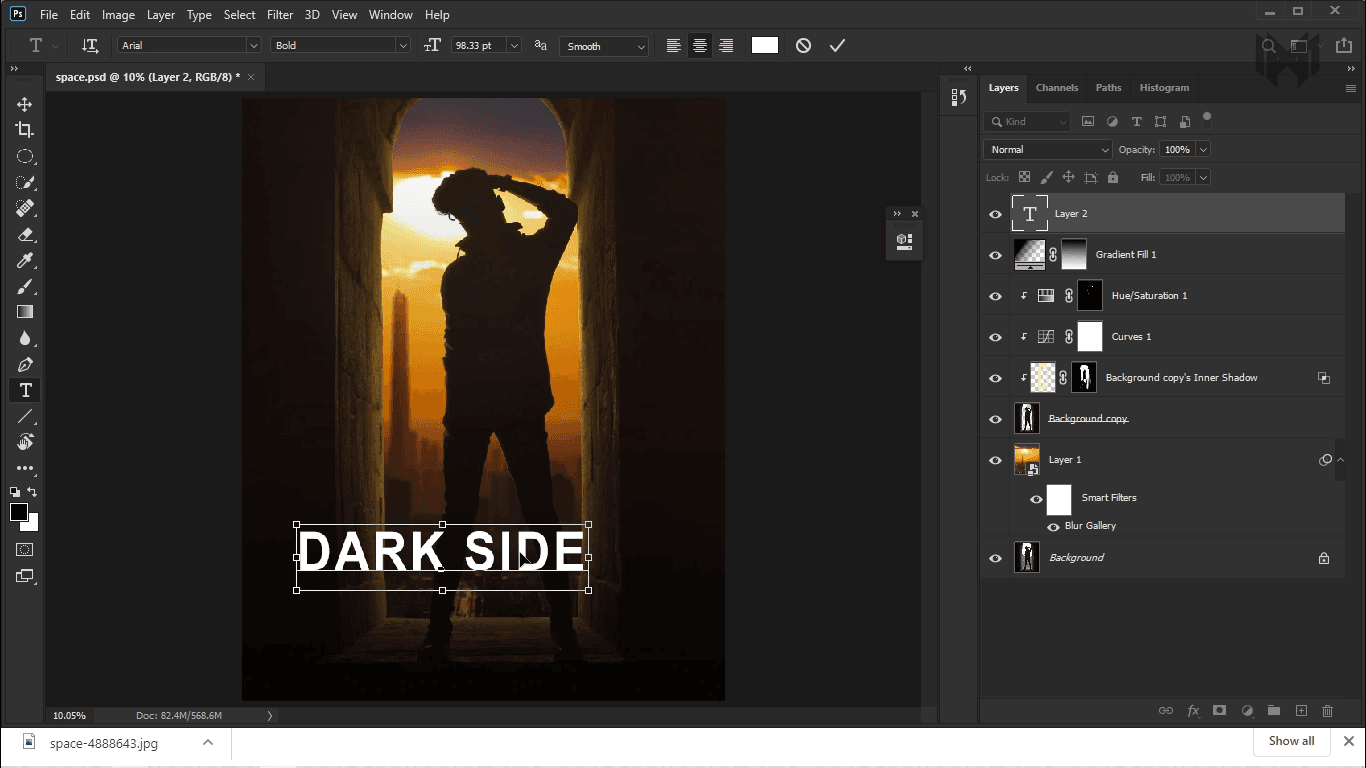Collapse Layer 1 smart filters list
1366x768 pixels.
click(1339, 460)
